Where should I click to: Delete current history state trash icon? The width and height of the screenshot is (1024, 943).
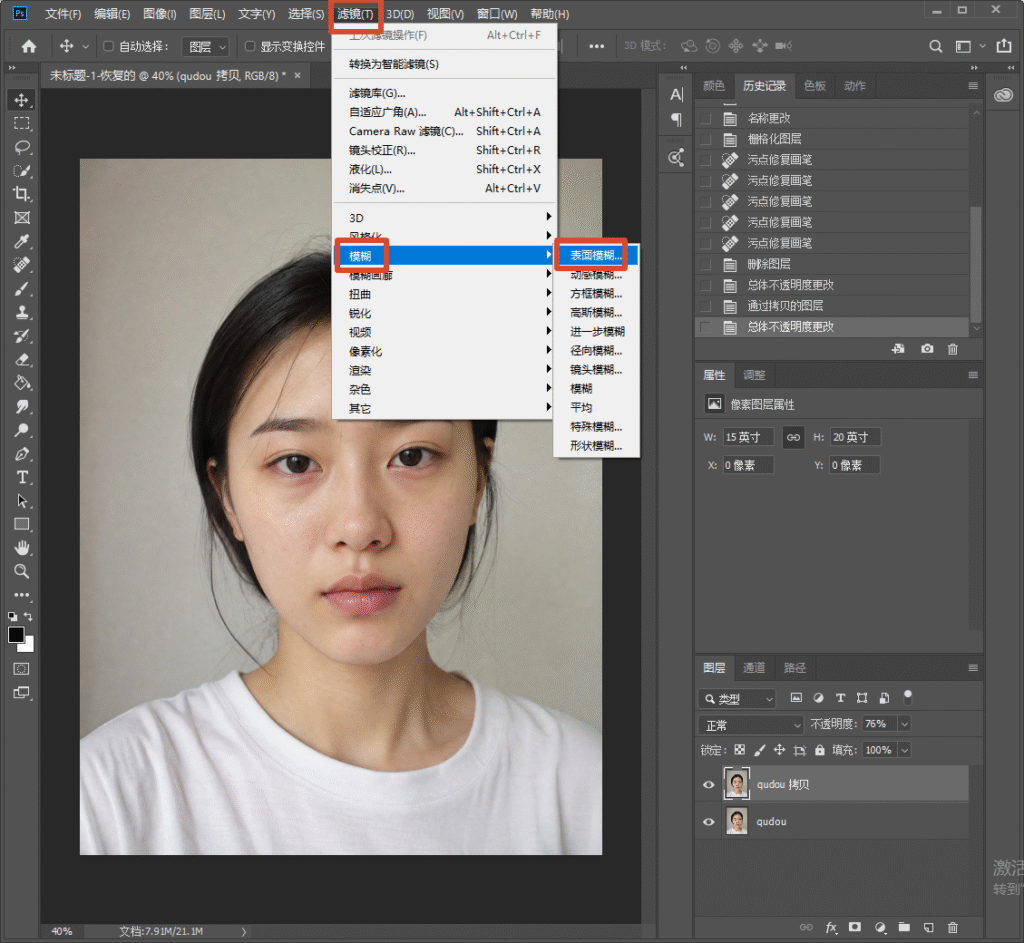953,349
